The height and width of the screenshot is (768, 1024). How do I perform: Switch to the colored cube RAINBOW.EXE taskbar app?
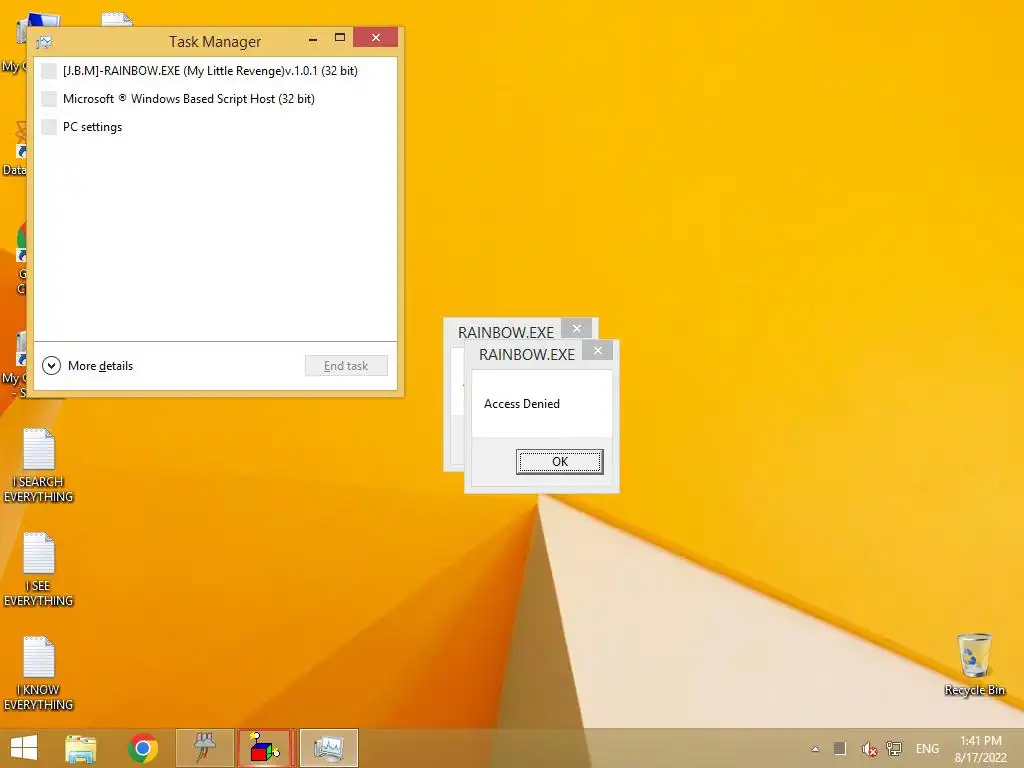click(266, 748)
